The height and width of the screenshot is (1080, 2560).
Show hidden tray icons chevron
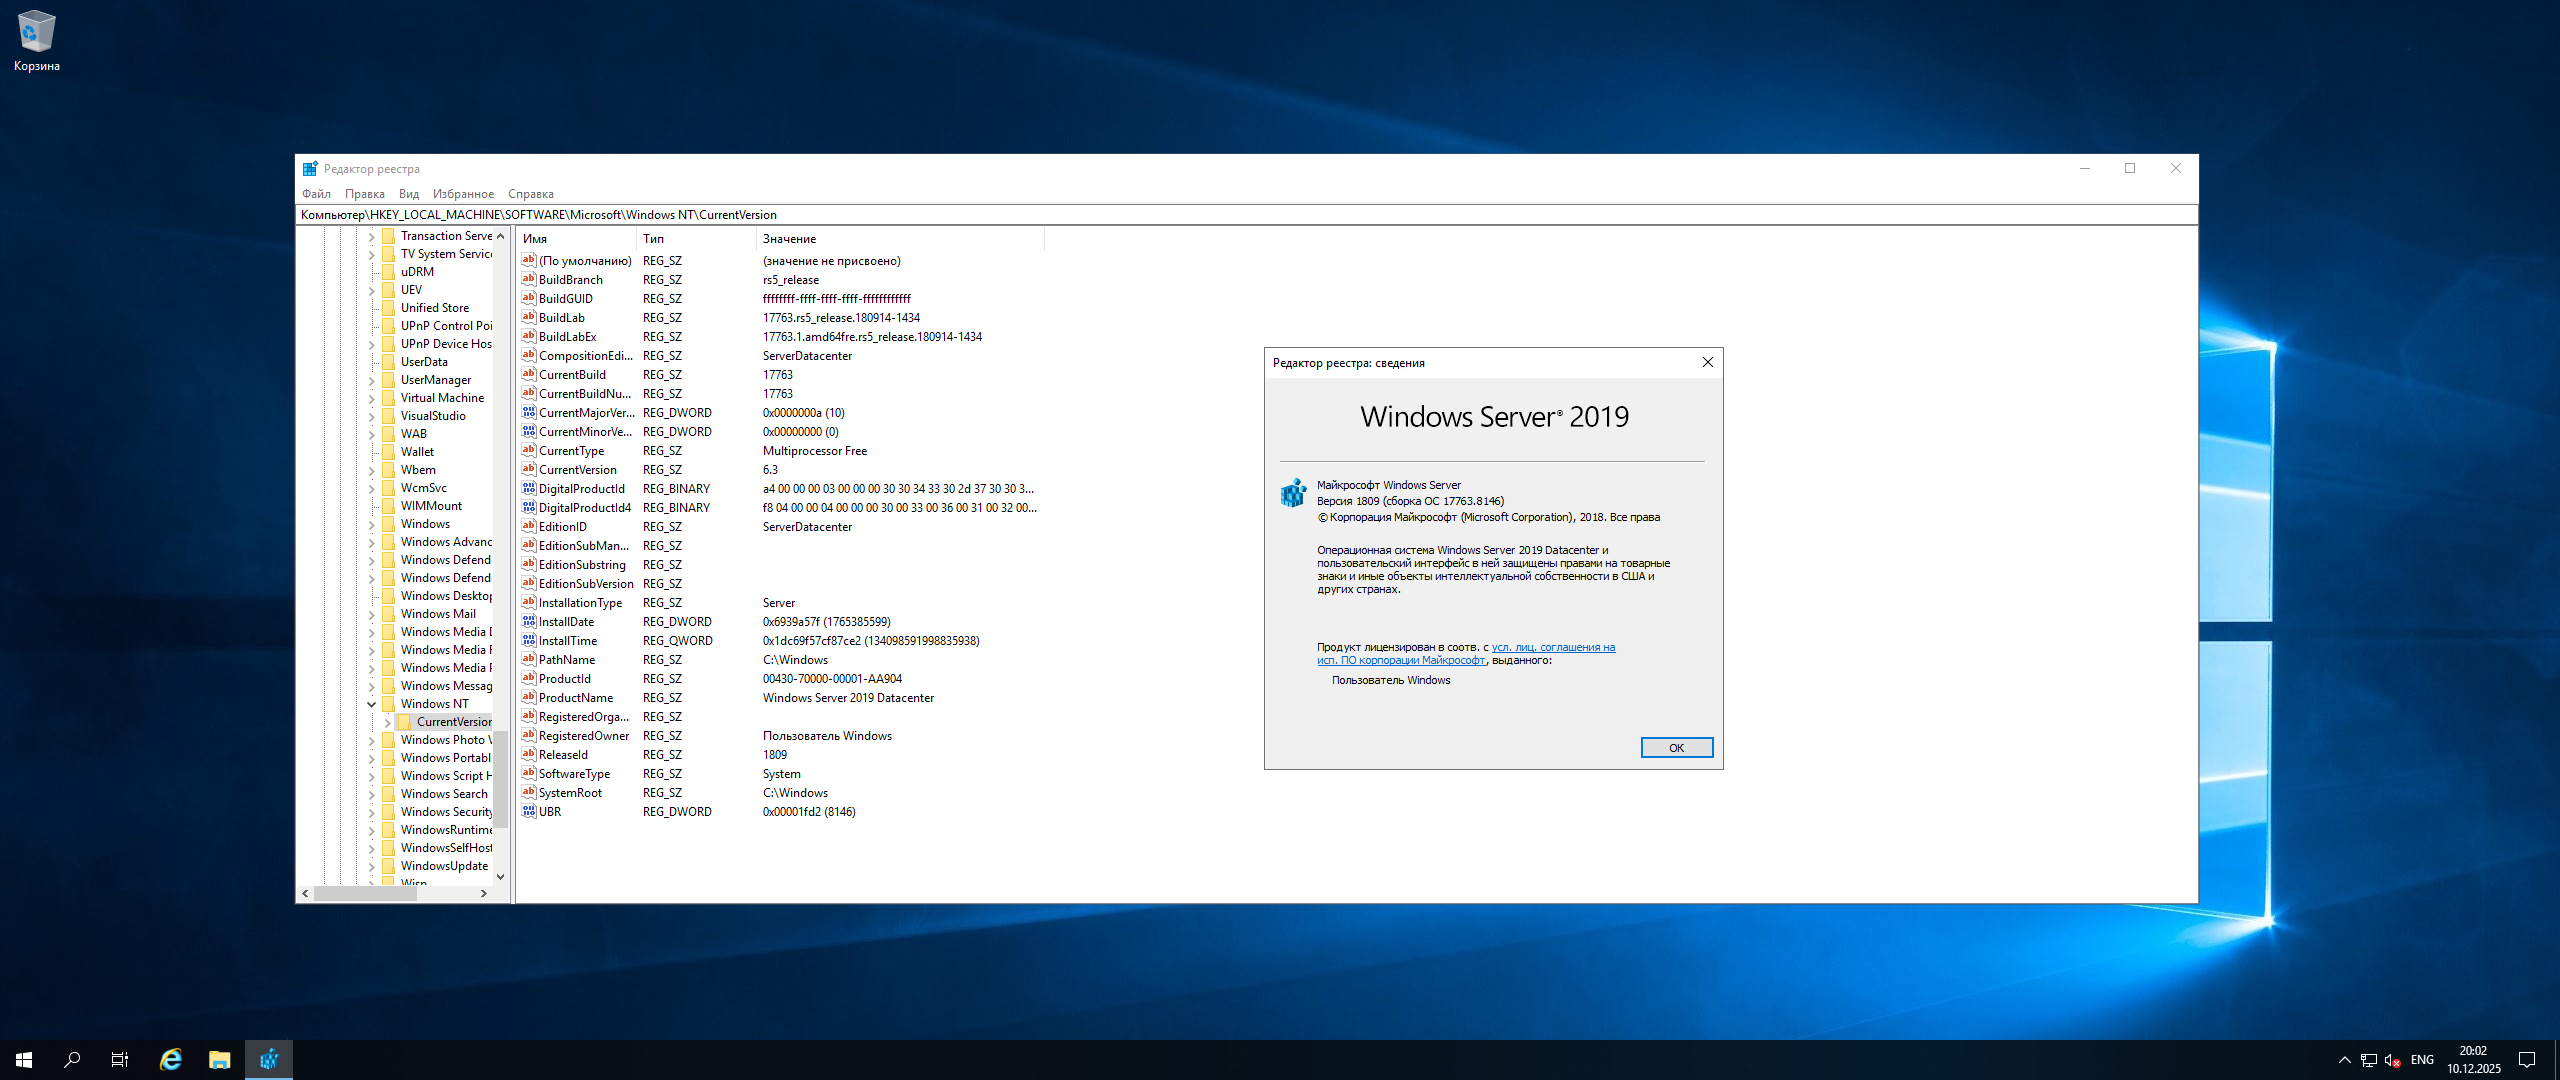2344,1060
